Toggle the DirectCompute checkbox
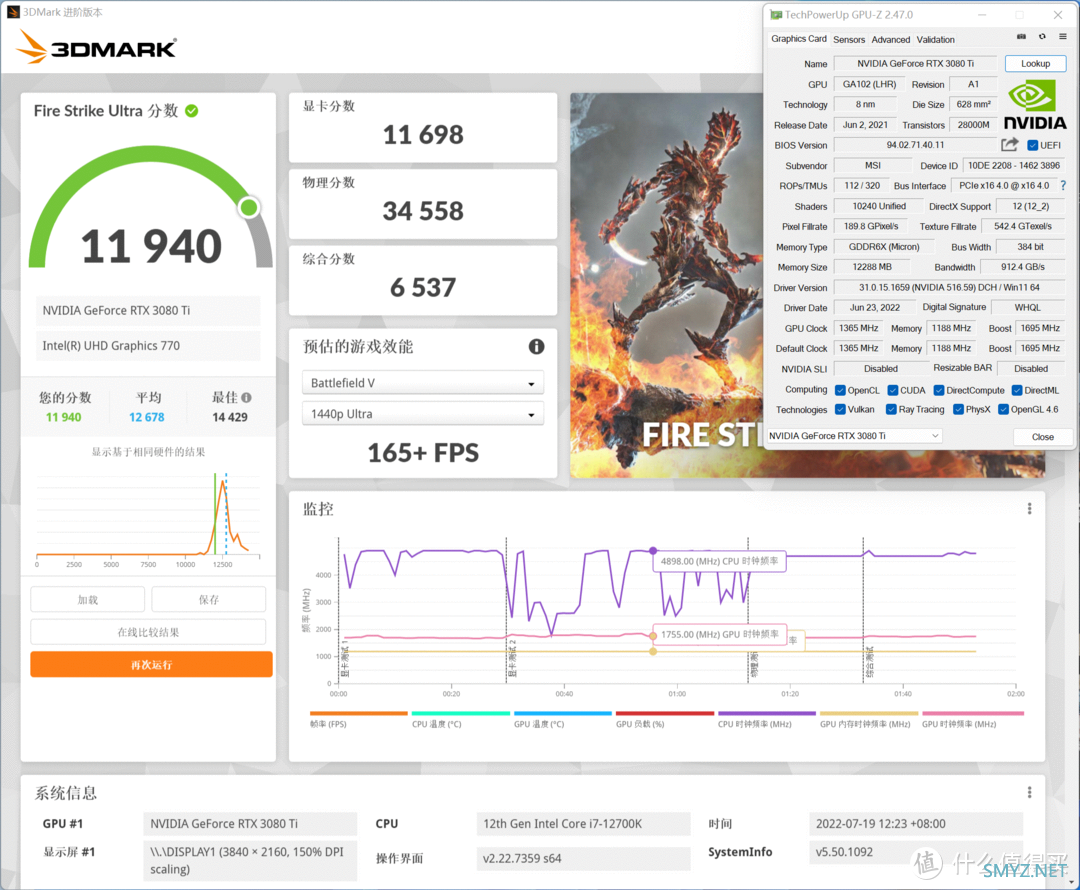 tap(939, 391)
